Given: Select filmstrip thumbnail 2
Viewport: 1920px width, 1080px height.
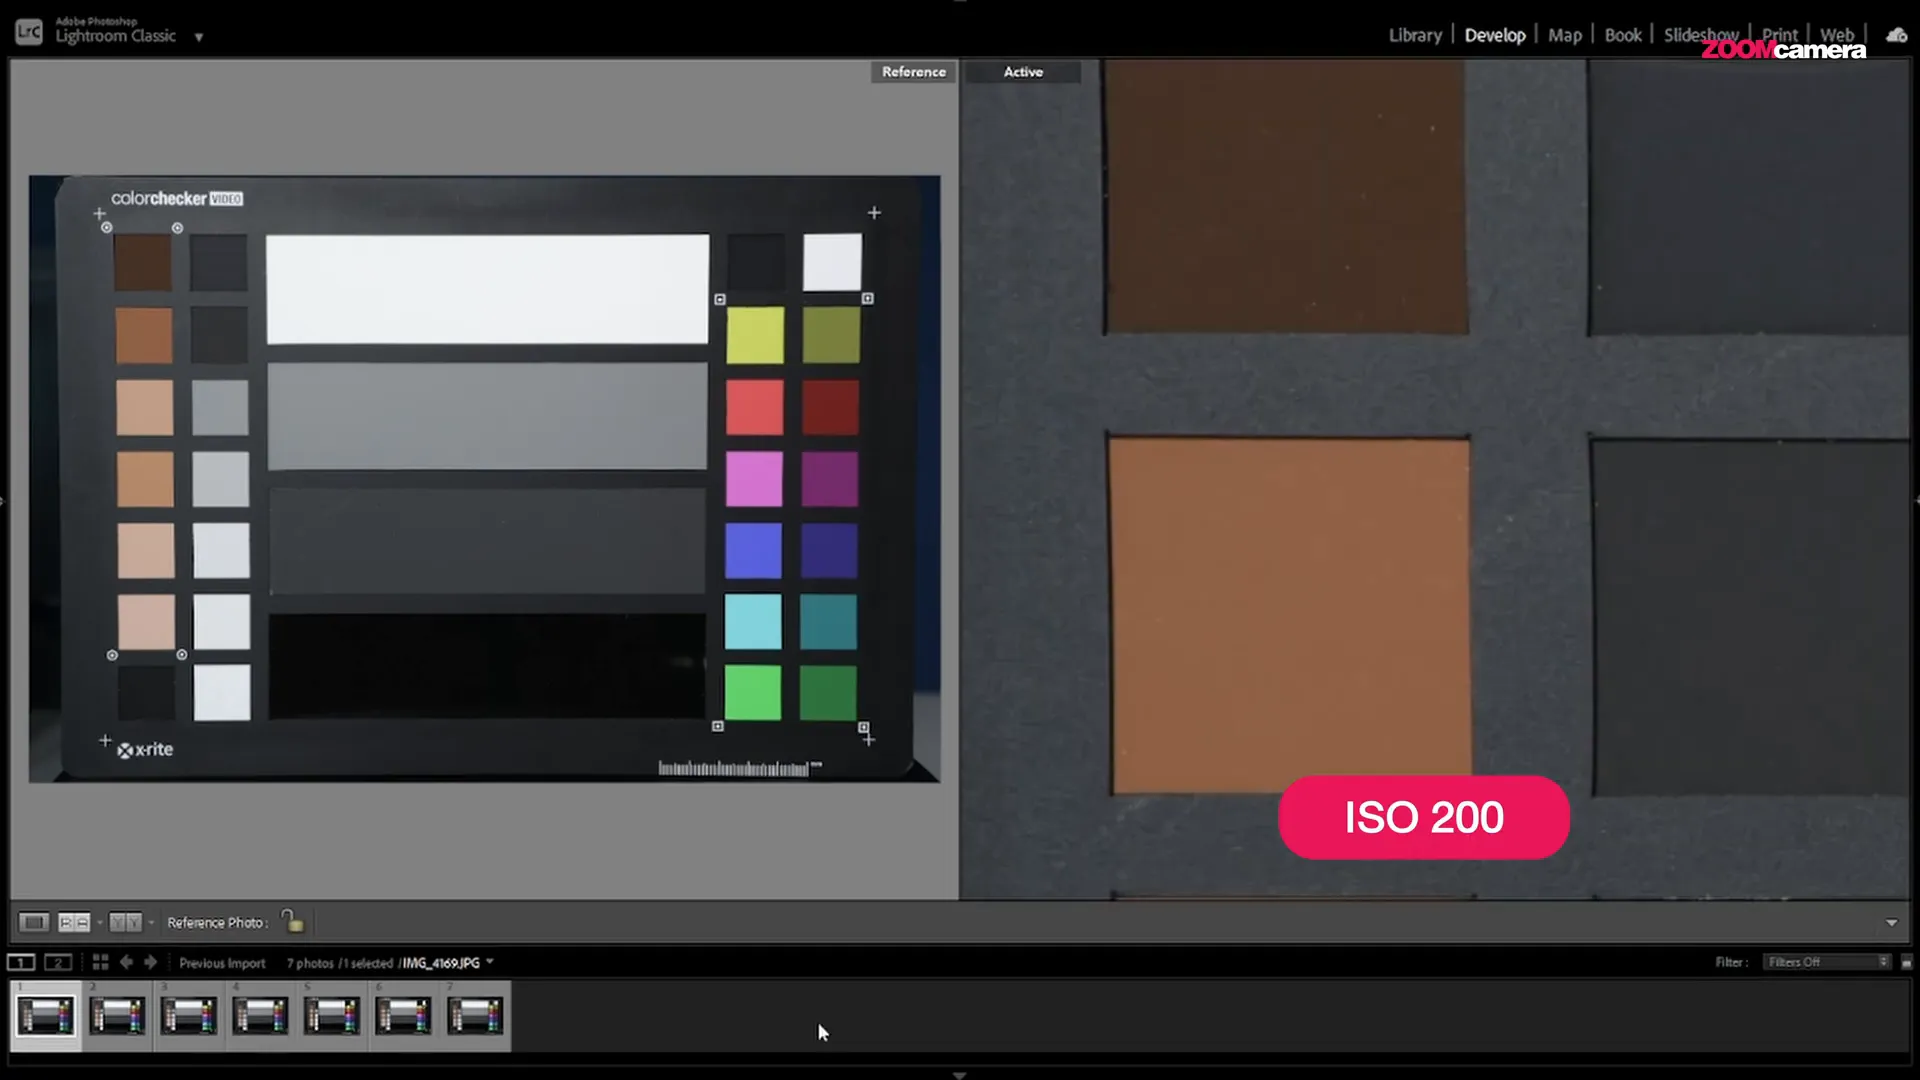Looking at the screenshot, I should point(117,1015).
